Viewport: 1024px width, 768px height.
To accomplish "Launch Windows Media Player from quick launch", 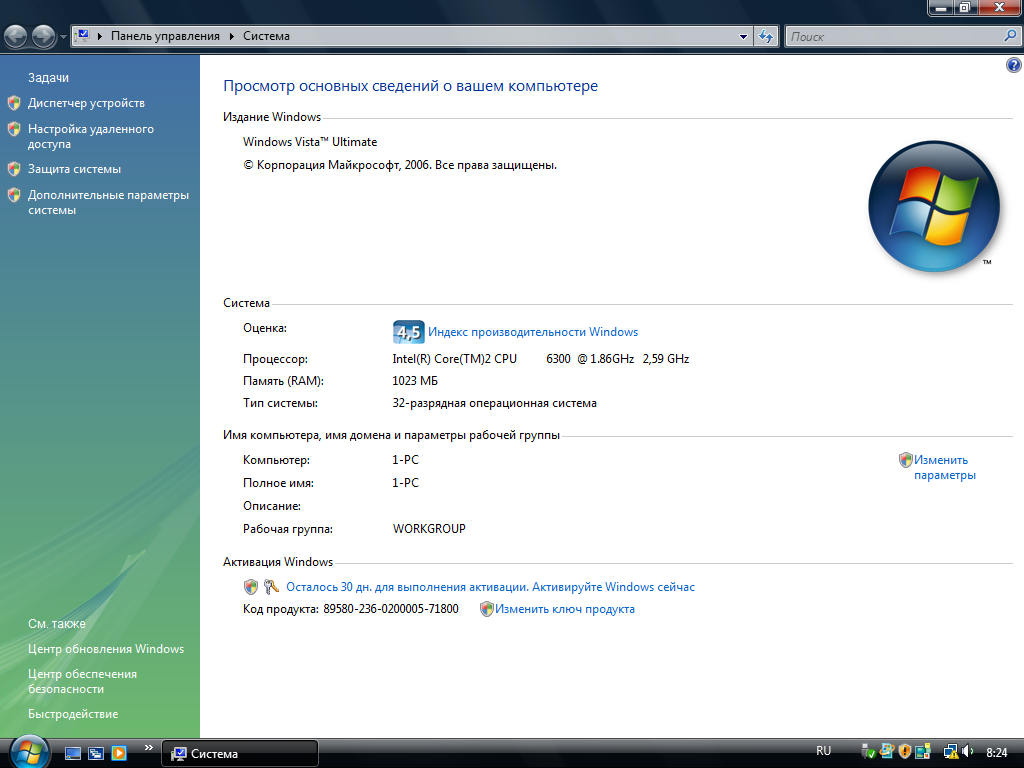I will 119,754.
